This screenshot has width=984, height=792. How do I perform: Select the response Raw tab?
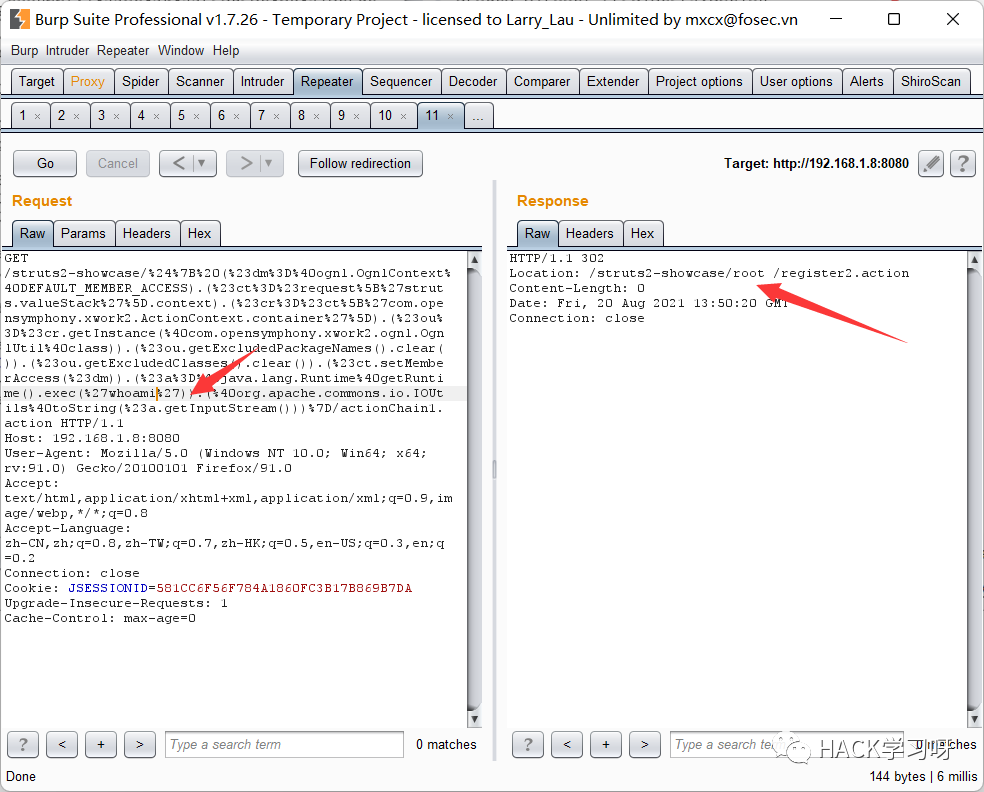538,233
